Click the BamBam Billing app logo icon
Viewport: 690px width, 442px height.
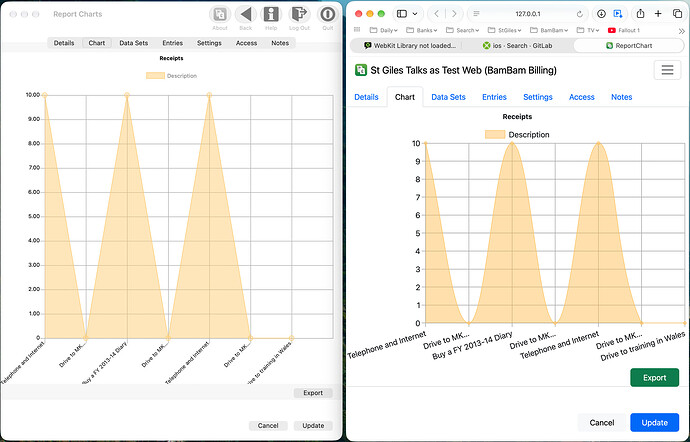(361, 70)
